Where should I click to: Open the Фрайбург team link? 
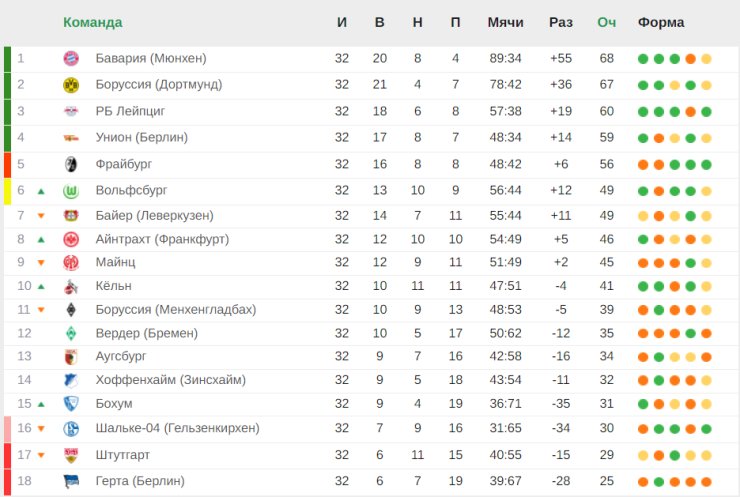tap(124, 164)
